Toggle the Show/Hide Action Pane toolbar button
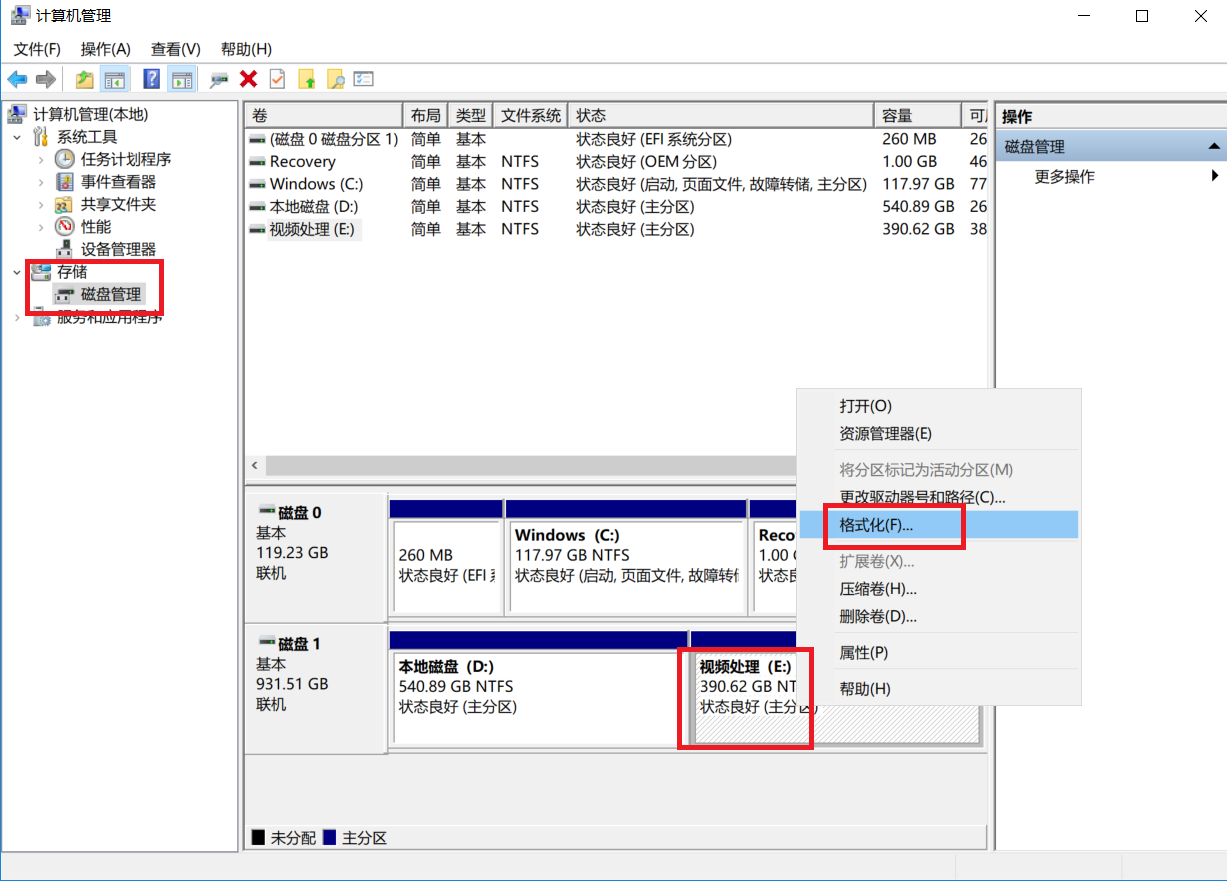Screen dimensions: 1227x881 (181, 79)
